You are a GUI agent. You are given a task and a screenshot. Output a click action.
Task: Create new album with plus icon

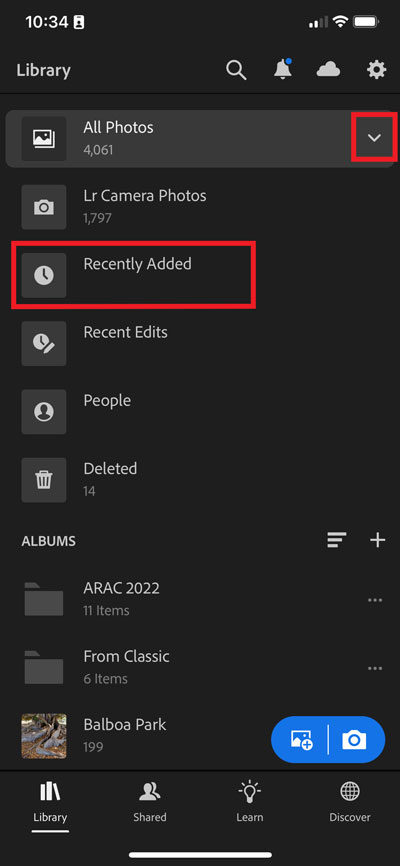[377, 540]
